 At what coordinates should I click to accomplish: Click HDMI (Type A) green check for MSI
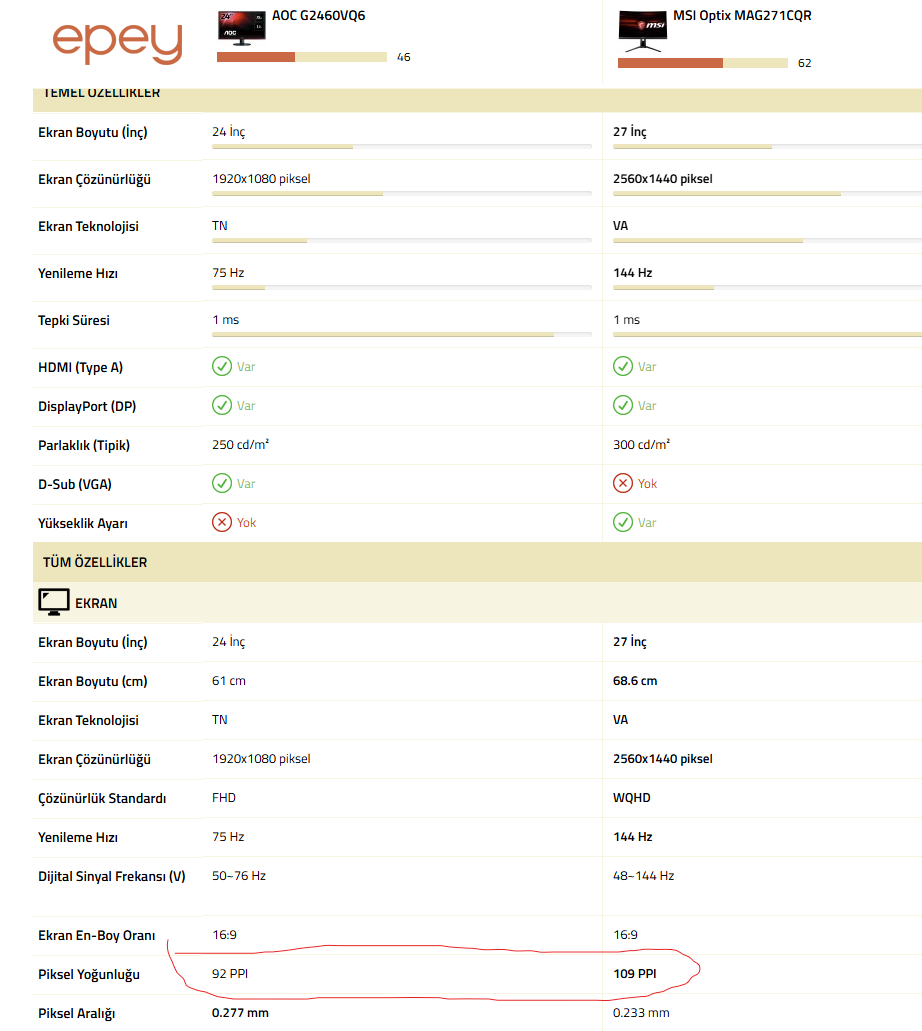point(623,366)
